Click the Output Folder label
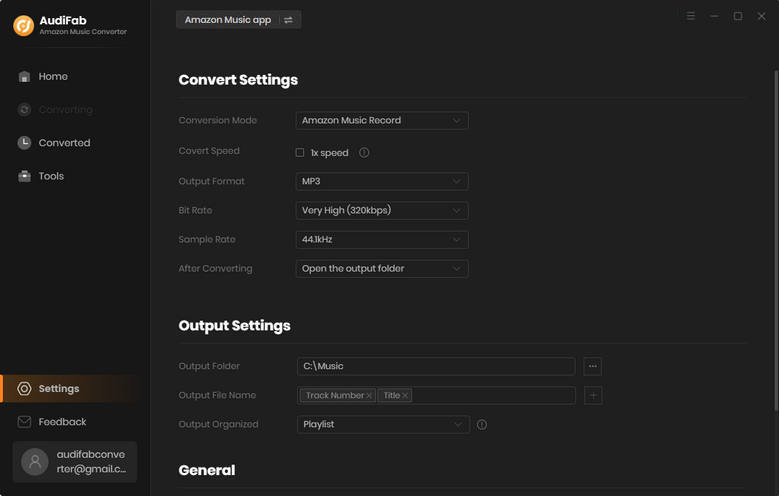 click(209, 366)
